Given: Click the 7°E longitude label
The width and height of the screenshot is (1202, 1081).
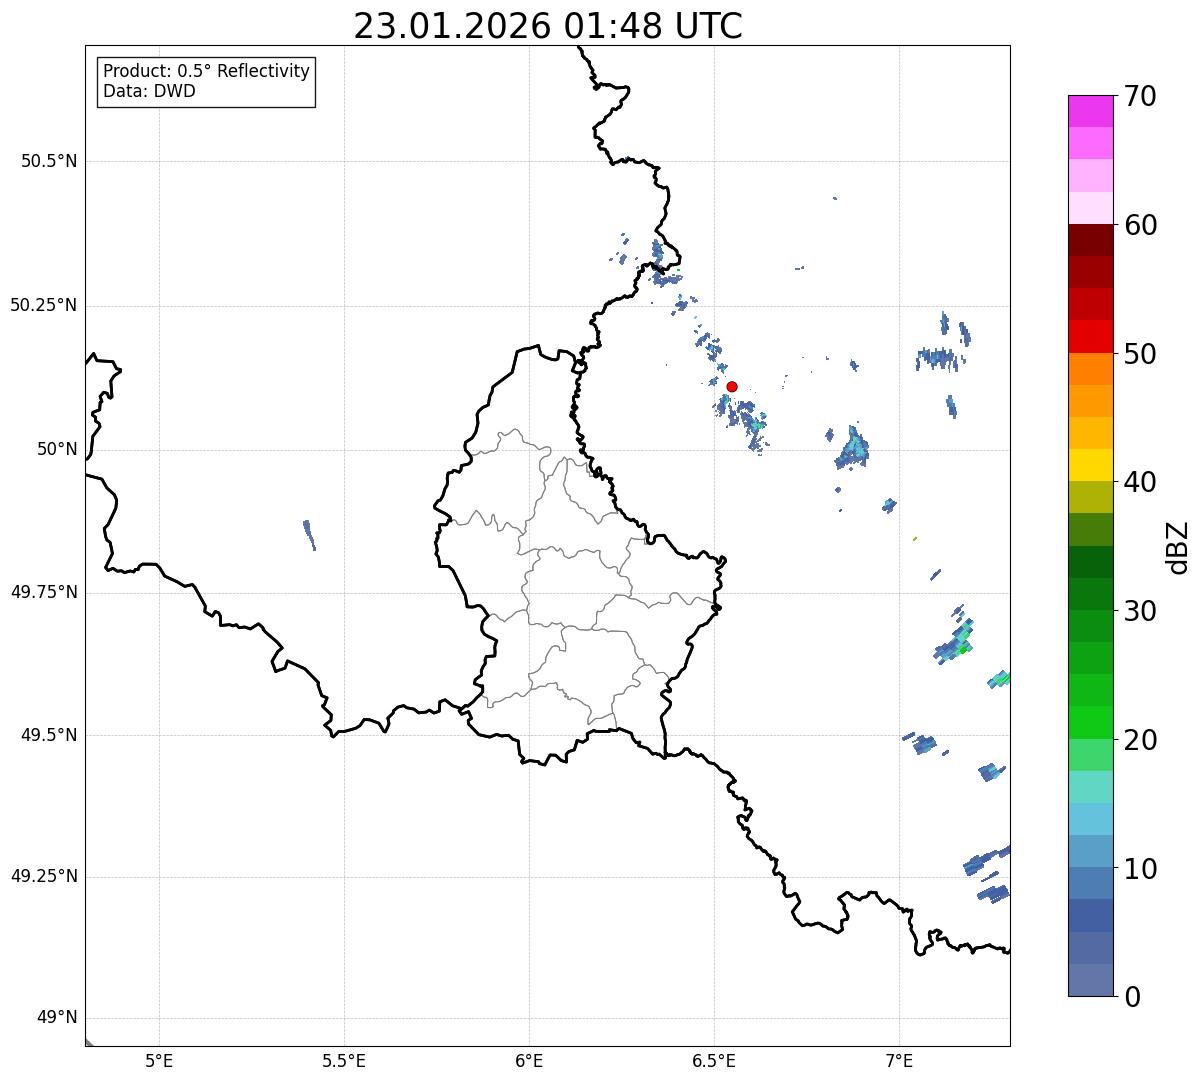Looking at the screenshot, I should 899,1060.
